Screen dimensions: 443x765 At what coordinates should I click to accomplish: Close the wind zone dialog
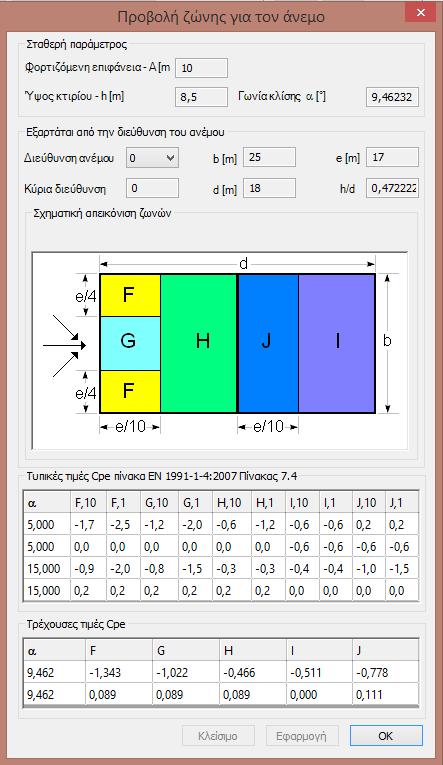[x=421, y=13]
